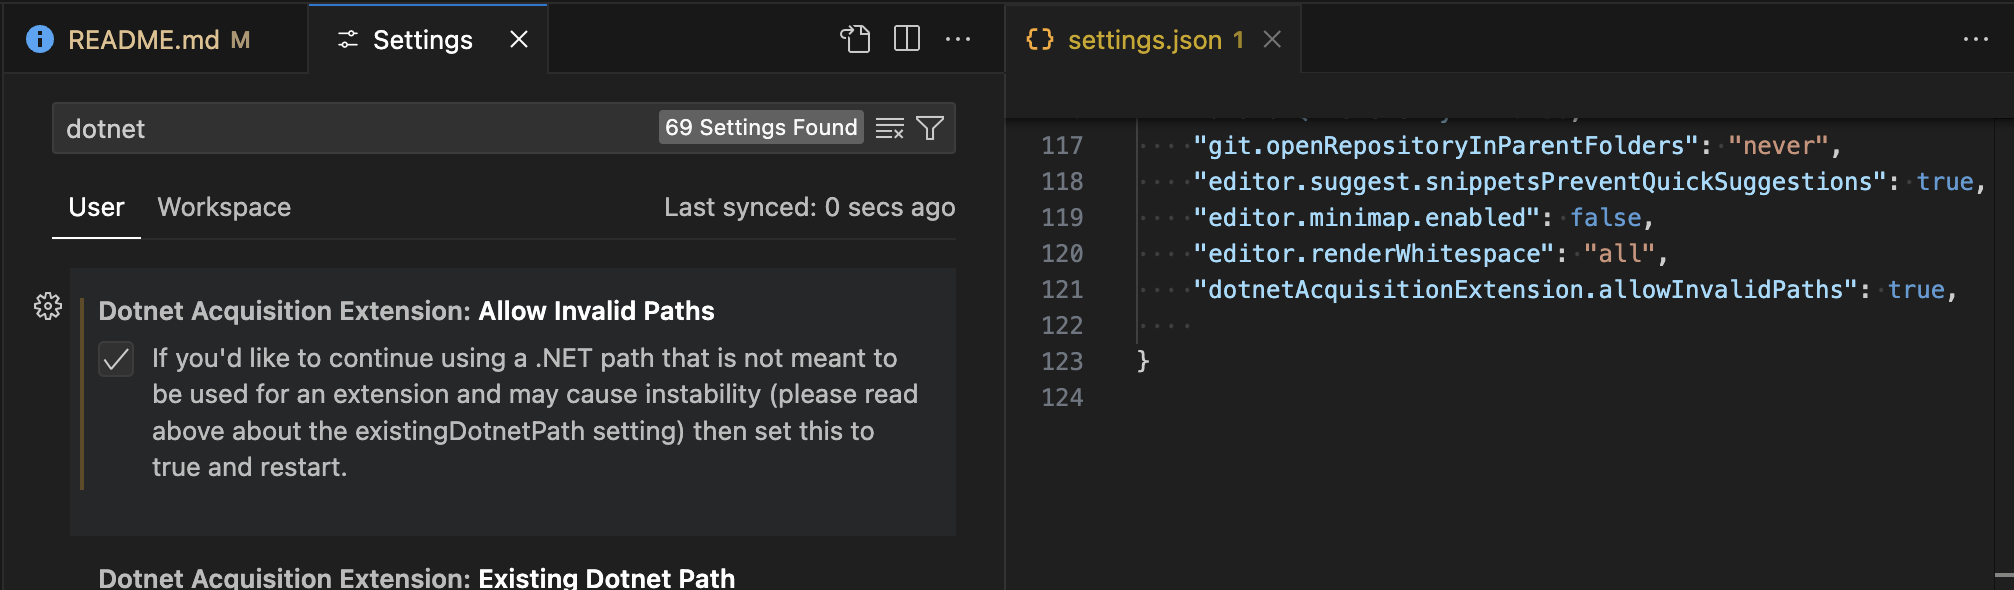Open More Actions menu in Settings group
Screen dimensions: 2014x590
[958, 39]
